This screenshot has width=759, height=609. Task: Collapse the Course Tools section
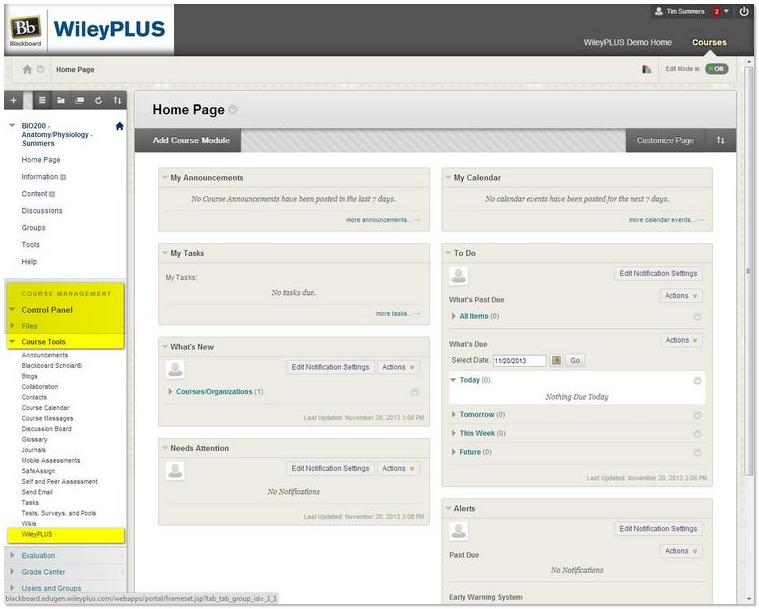(x=12, y=342)
